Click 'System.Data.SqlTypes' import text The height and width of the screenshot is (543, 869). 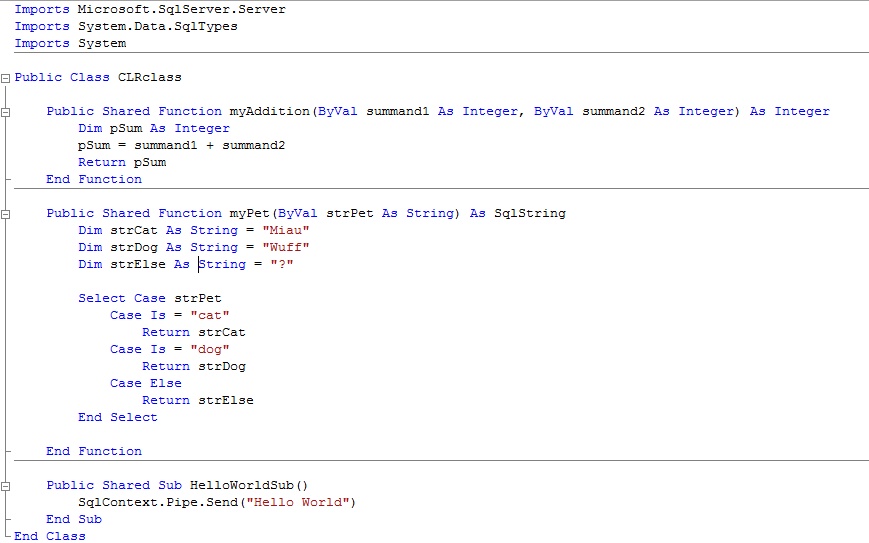pos(157,27)
